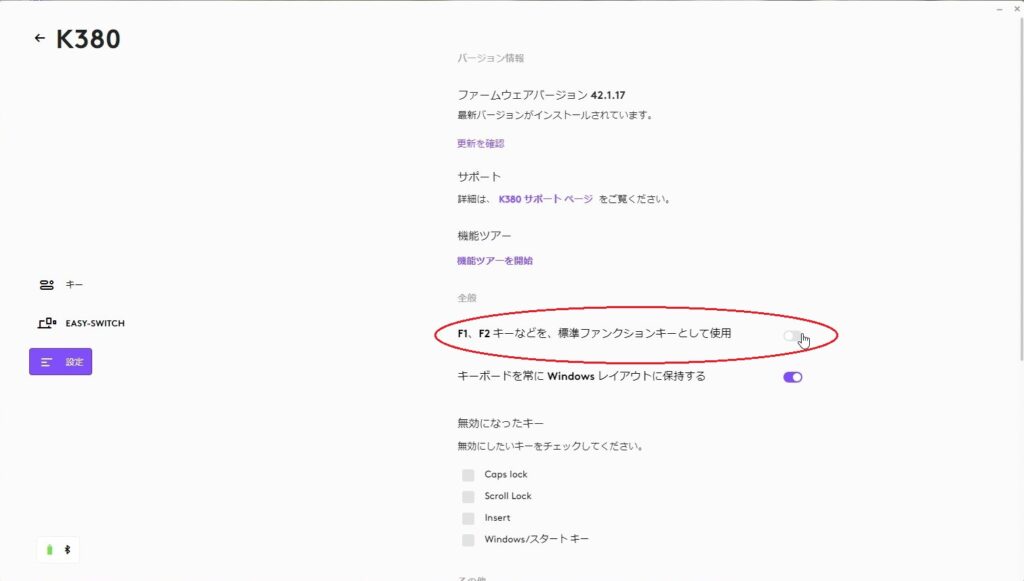Click the keys icon beside キー

[x=46, y=285]
